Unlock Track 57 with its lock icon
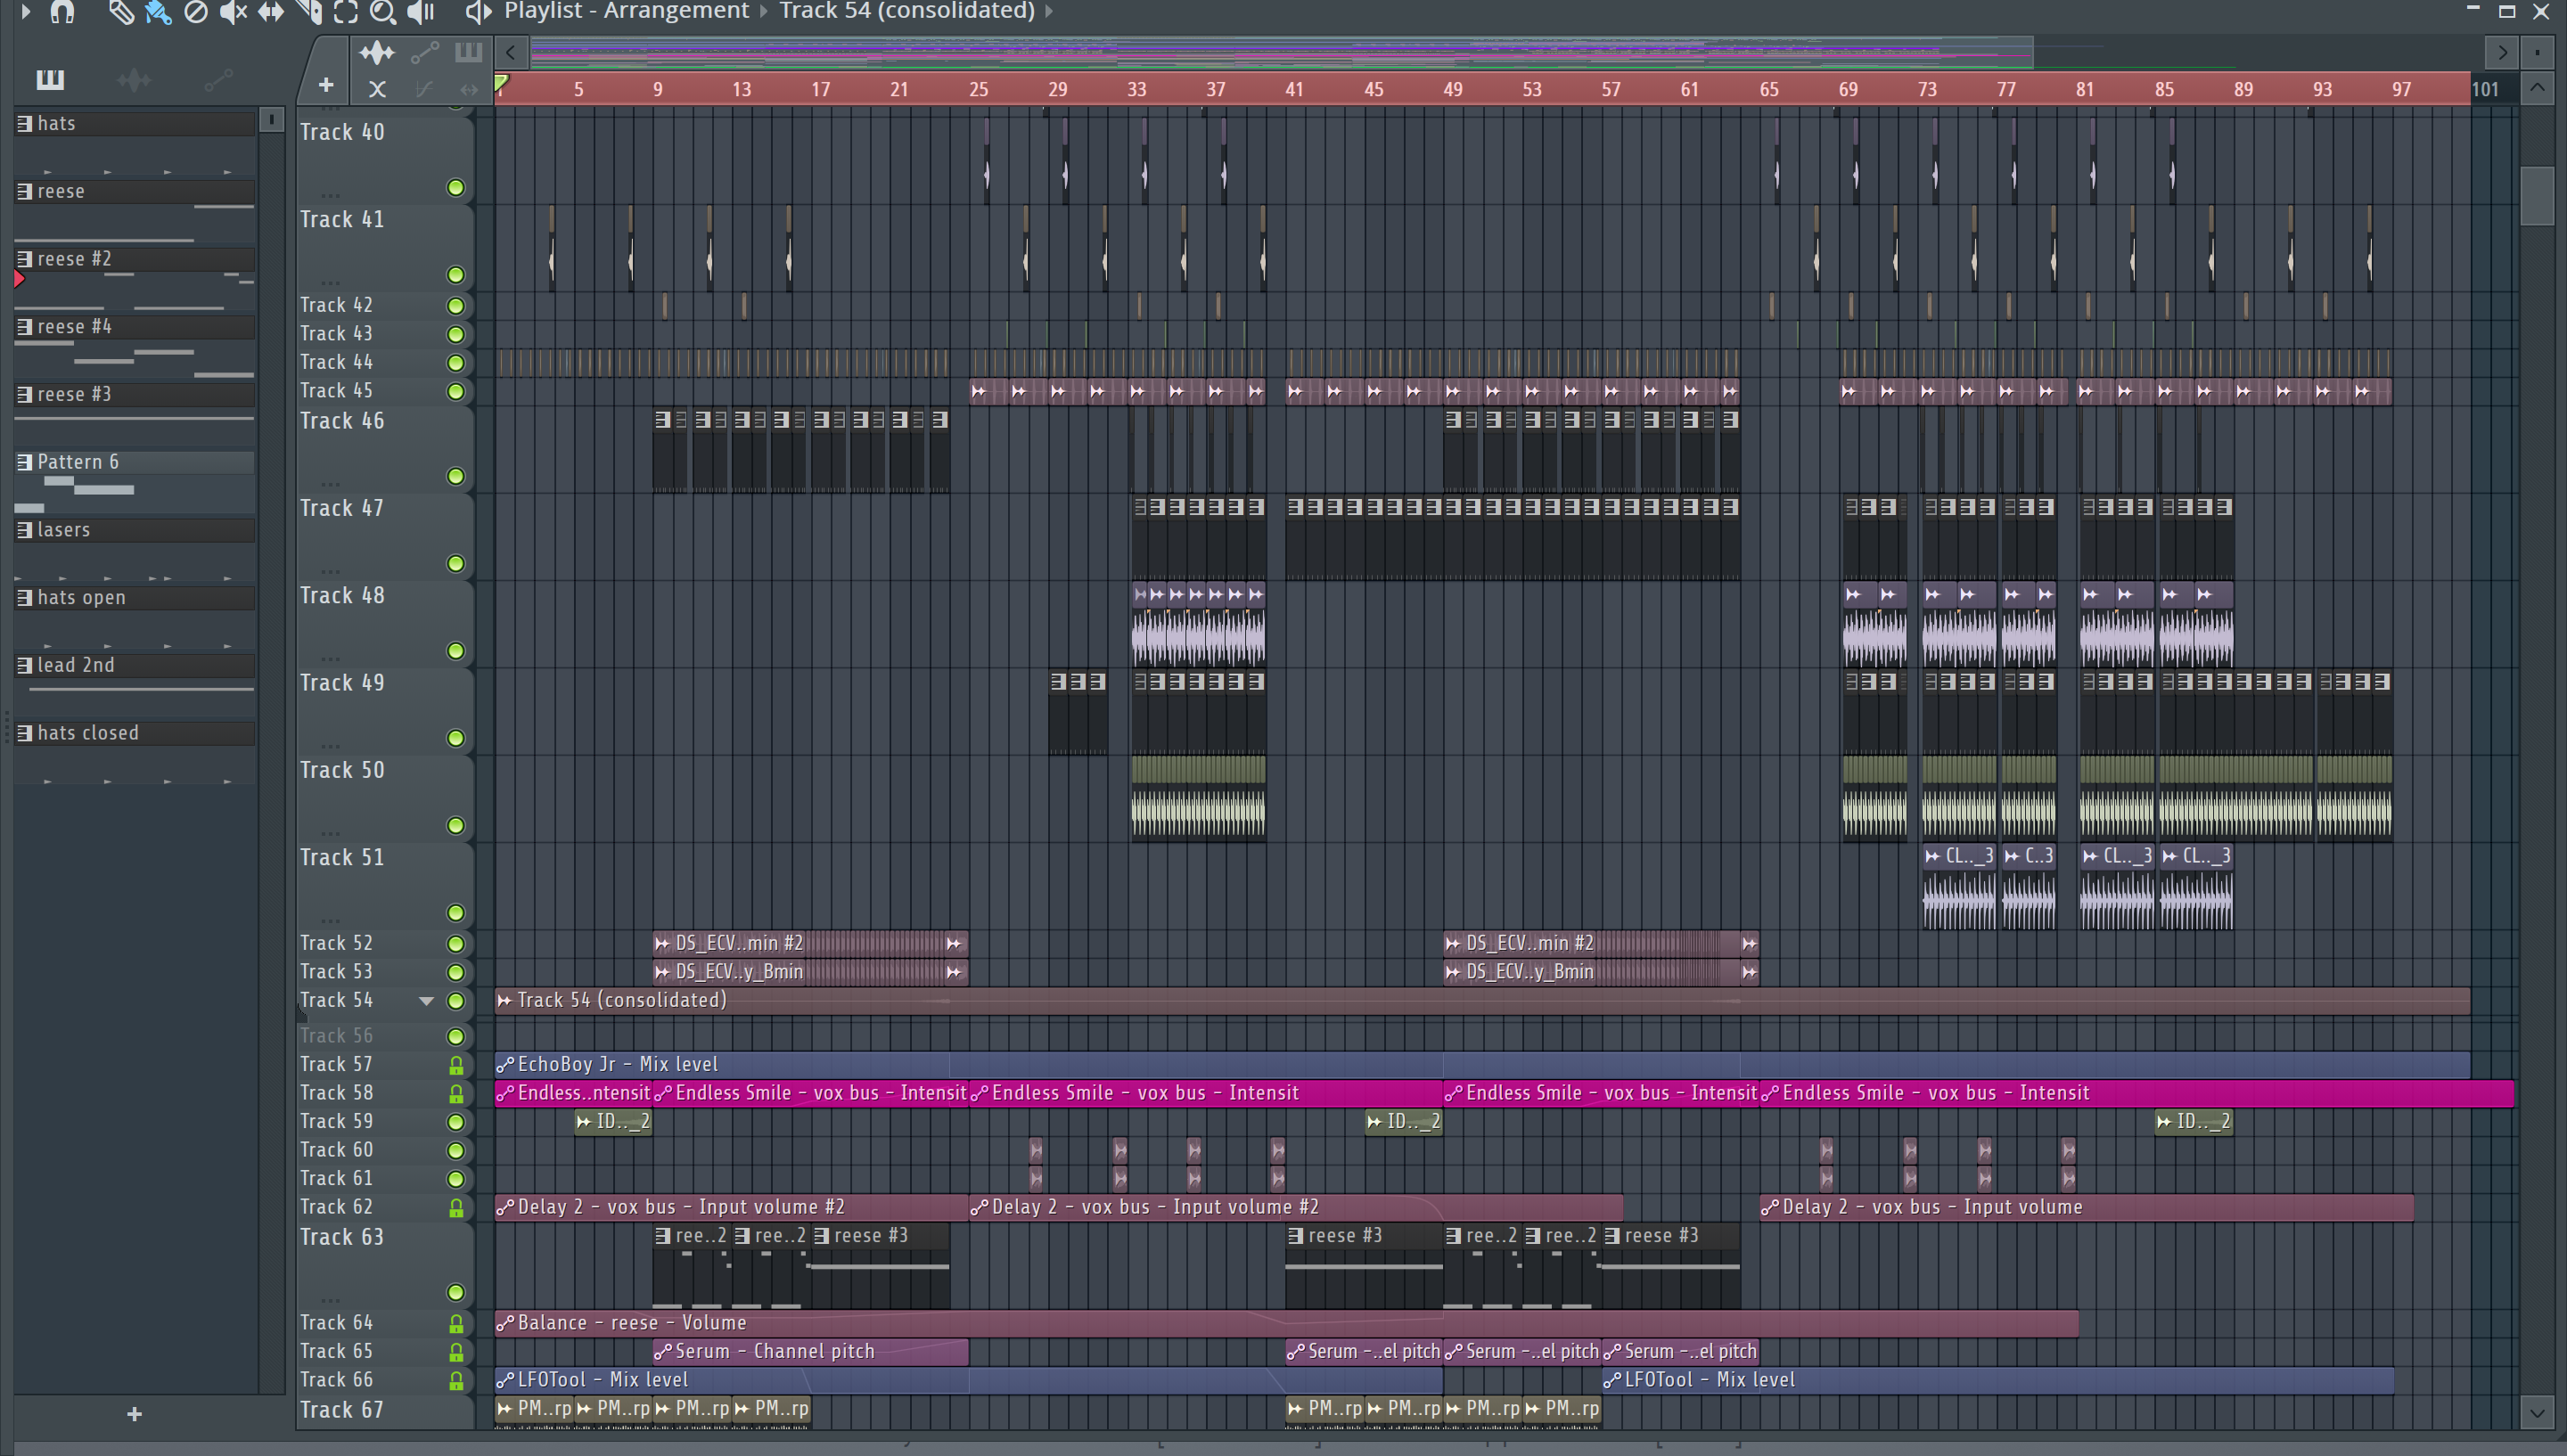This screenshot has height=1456, width=2567. (x=456, y=1066)
